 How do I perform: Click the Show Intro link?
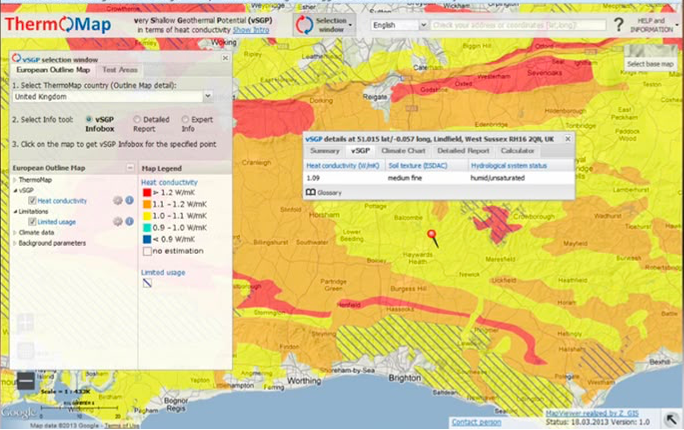(x=251, y=30)
